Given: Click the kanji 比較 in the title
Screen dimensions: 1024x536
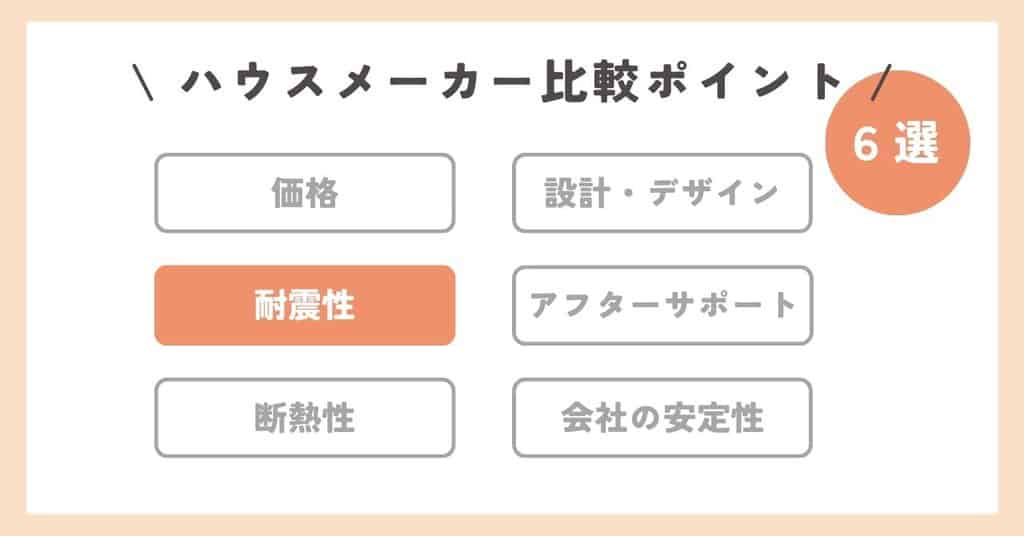Looking at the screenshot, I should [x=566, y=81].
